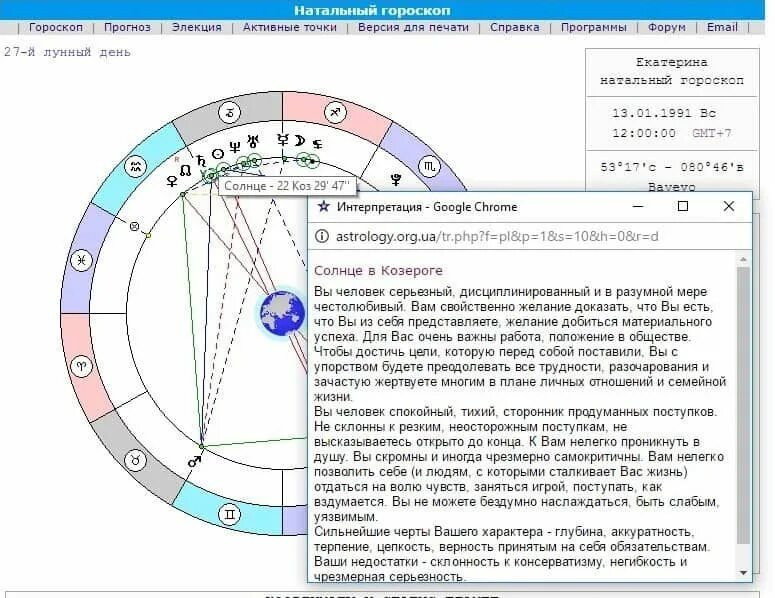Screen dimensions: 775x598
Task: Select the North Node glyph
Action: pos(185,171)
